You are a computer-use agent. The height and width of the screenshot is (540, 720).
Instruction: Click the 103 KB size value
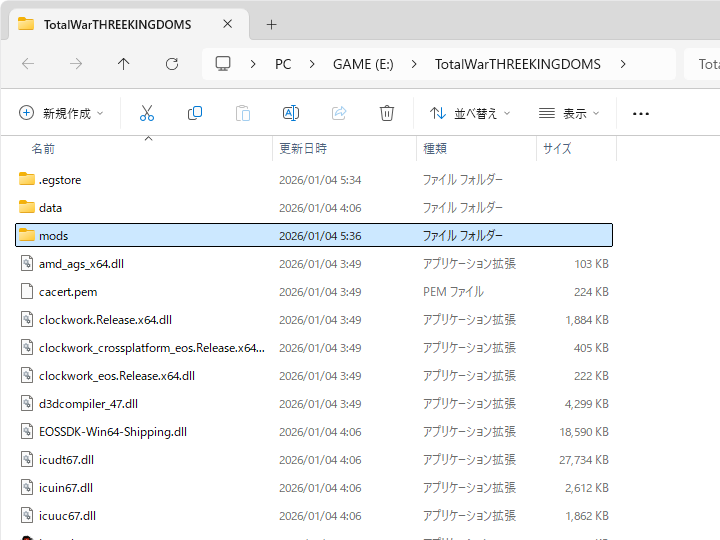[x=591, y=264]
